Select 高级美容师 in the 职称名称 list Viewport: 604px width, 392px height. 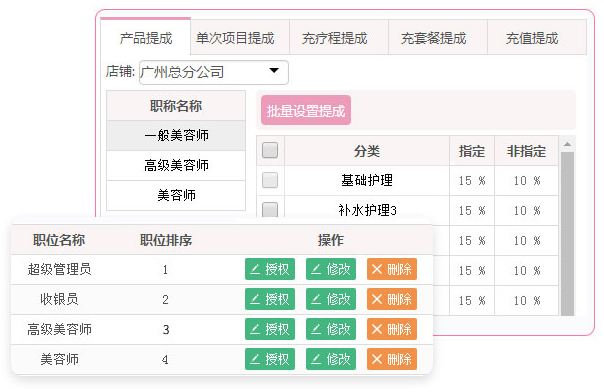point(176,165)
